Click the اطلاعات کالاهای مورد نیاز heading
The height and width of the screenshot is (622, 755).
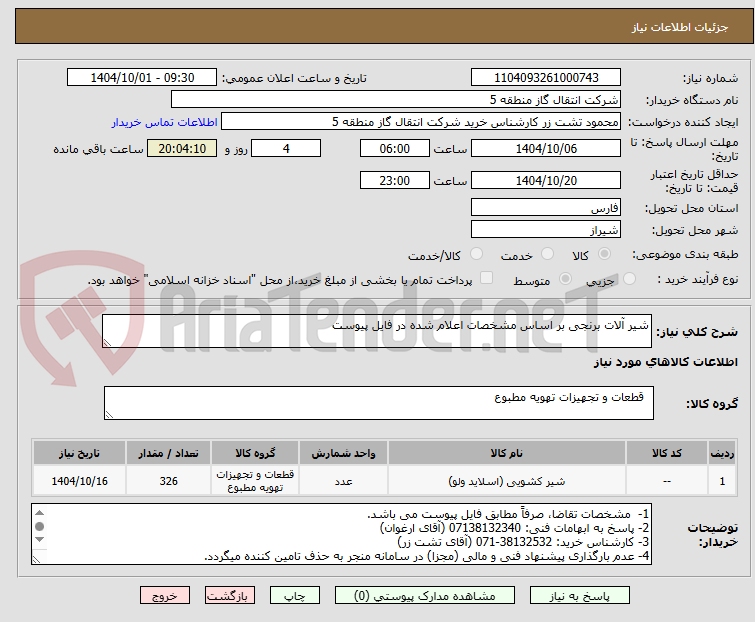pyautogui.click(x=665, y=362)
